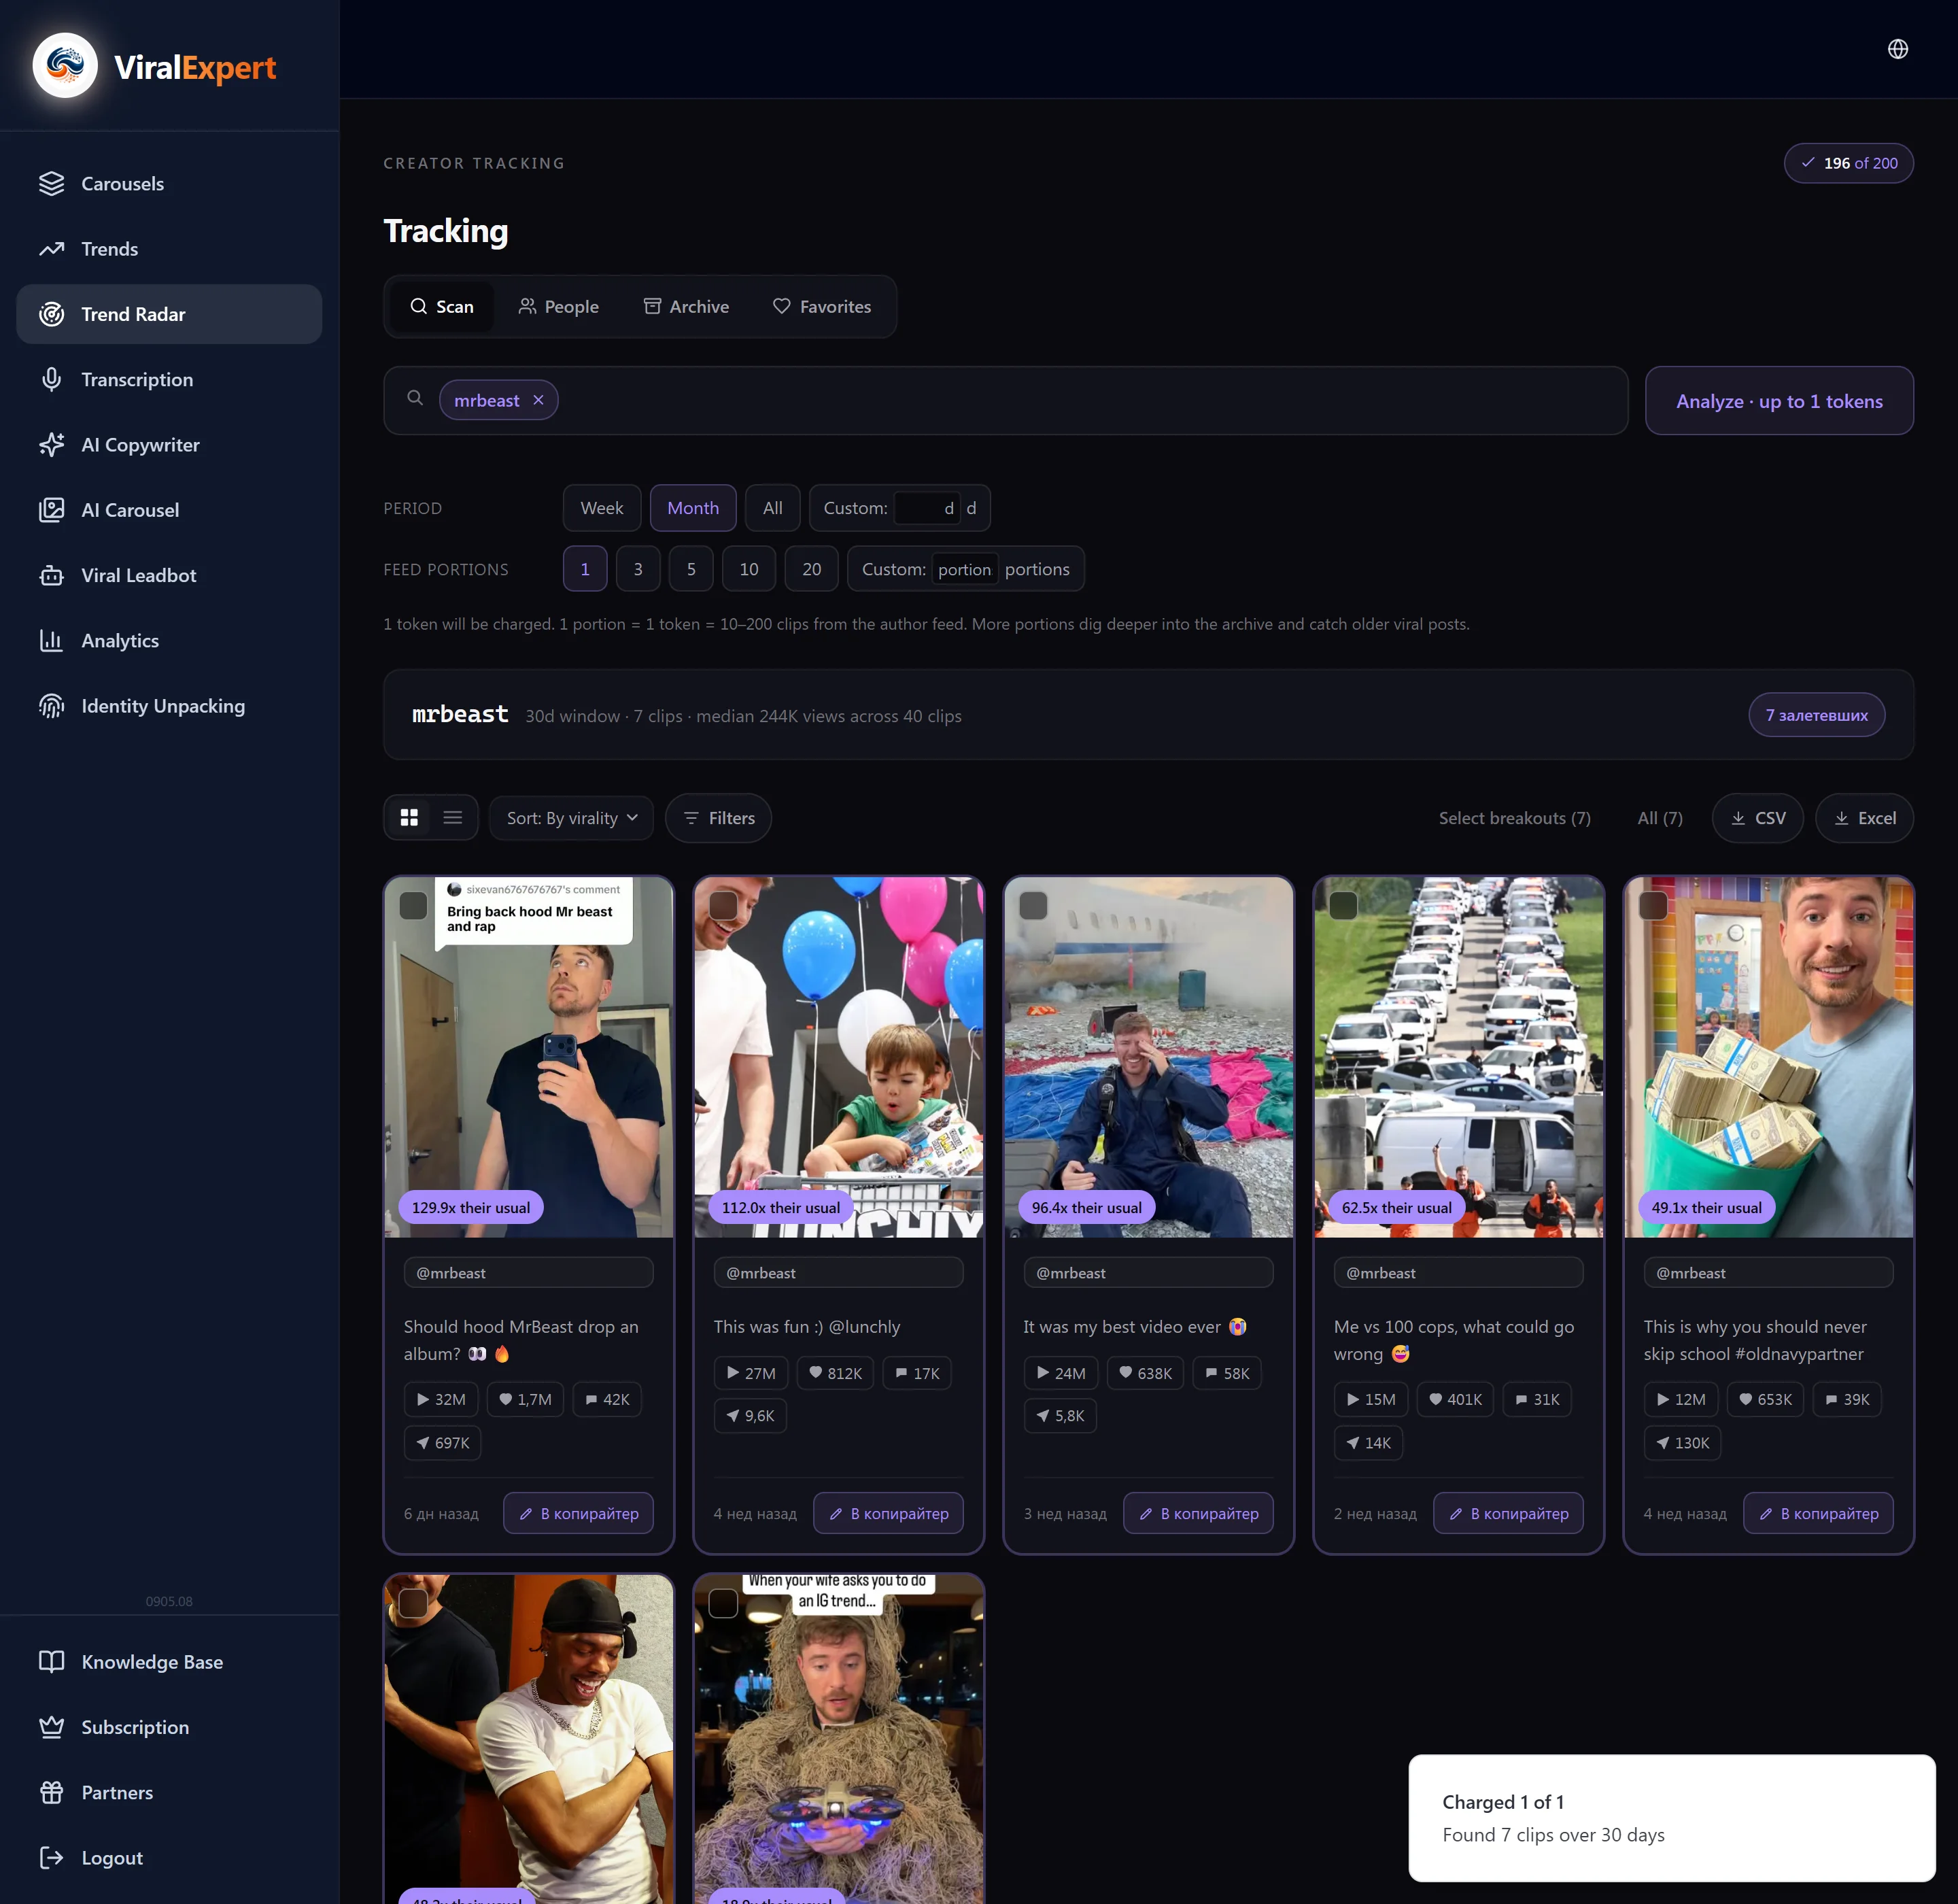Screen dimensions: 1958x1904
Task: Select the IG trend clip checkbox
Action: 723,1604
